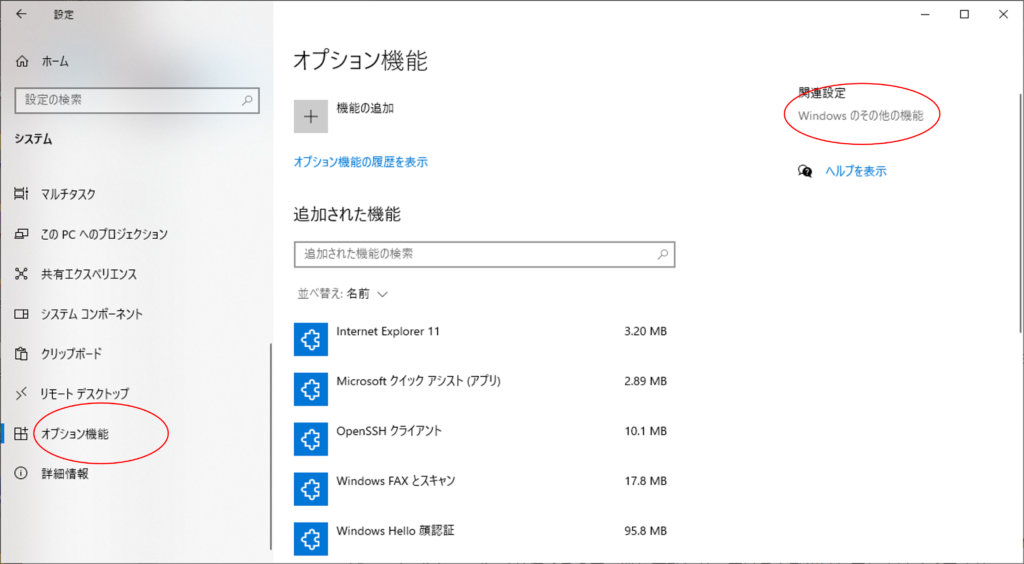
Task: Select the Microsoft クイック アシスト list entry
Action: pos(418,381)
